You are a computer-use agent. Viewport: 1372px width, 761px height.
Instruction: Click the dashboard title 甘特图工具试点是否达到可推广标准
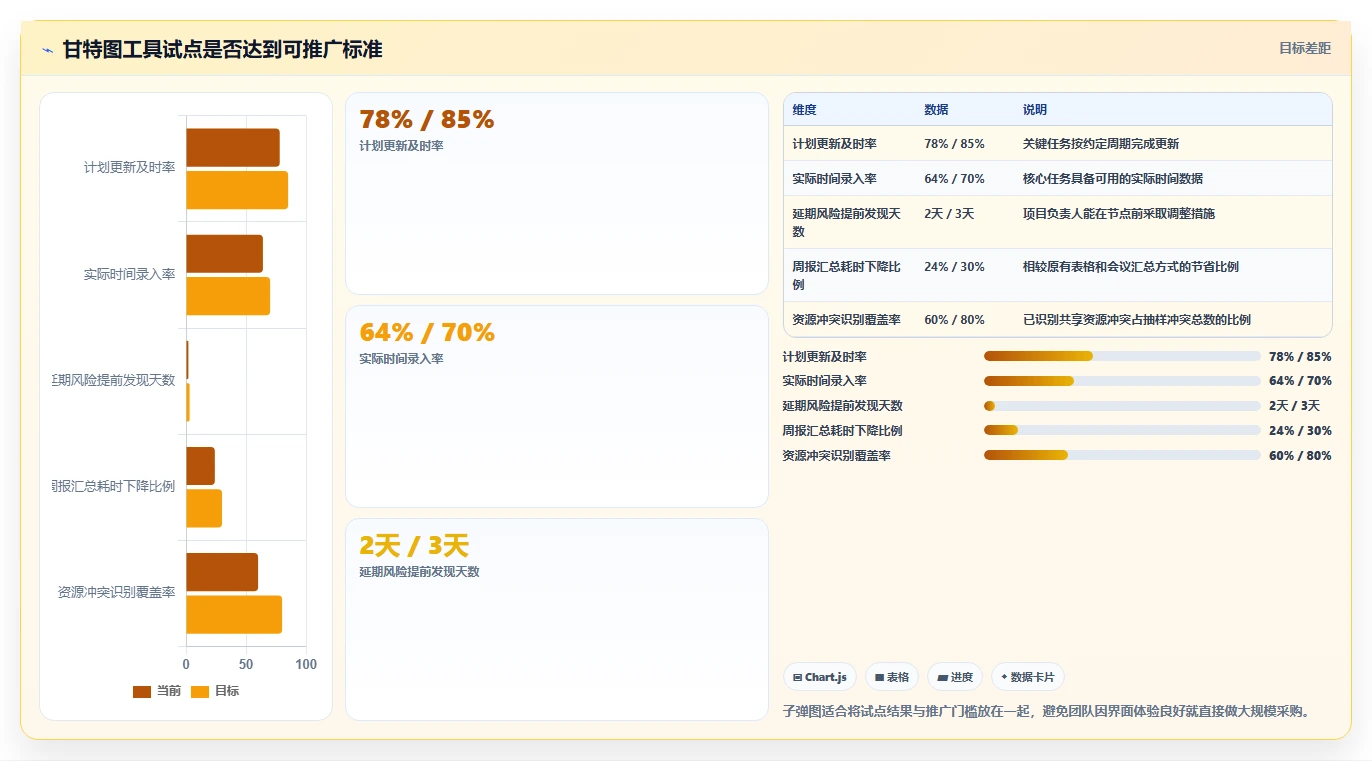pyautogui.click(x=223, y=49)
